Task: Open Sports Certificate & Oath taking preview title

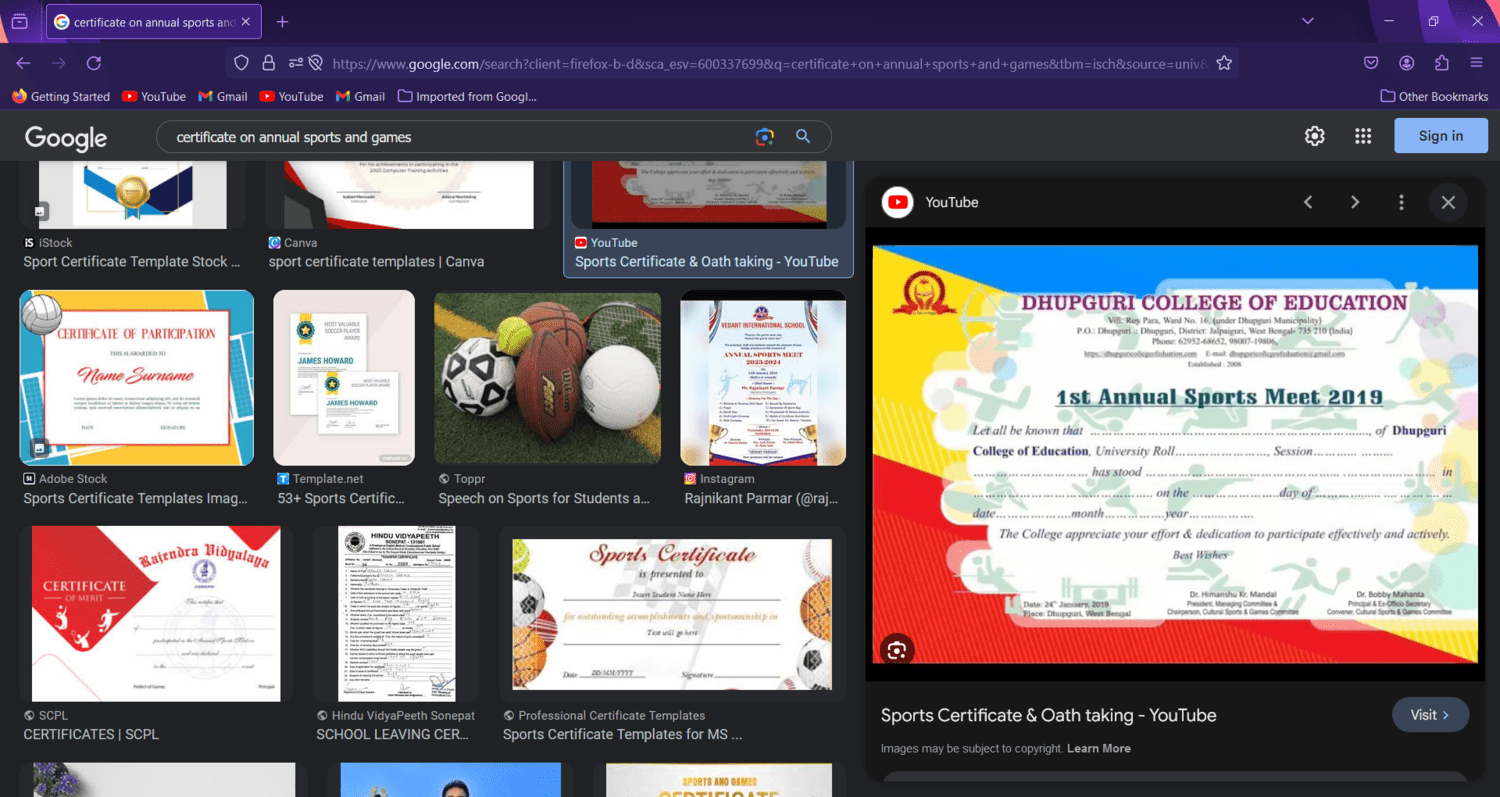Action: (x=1049, y=715)
